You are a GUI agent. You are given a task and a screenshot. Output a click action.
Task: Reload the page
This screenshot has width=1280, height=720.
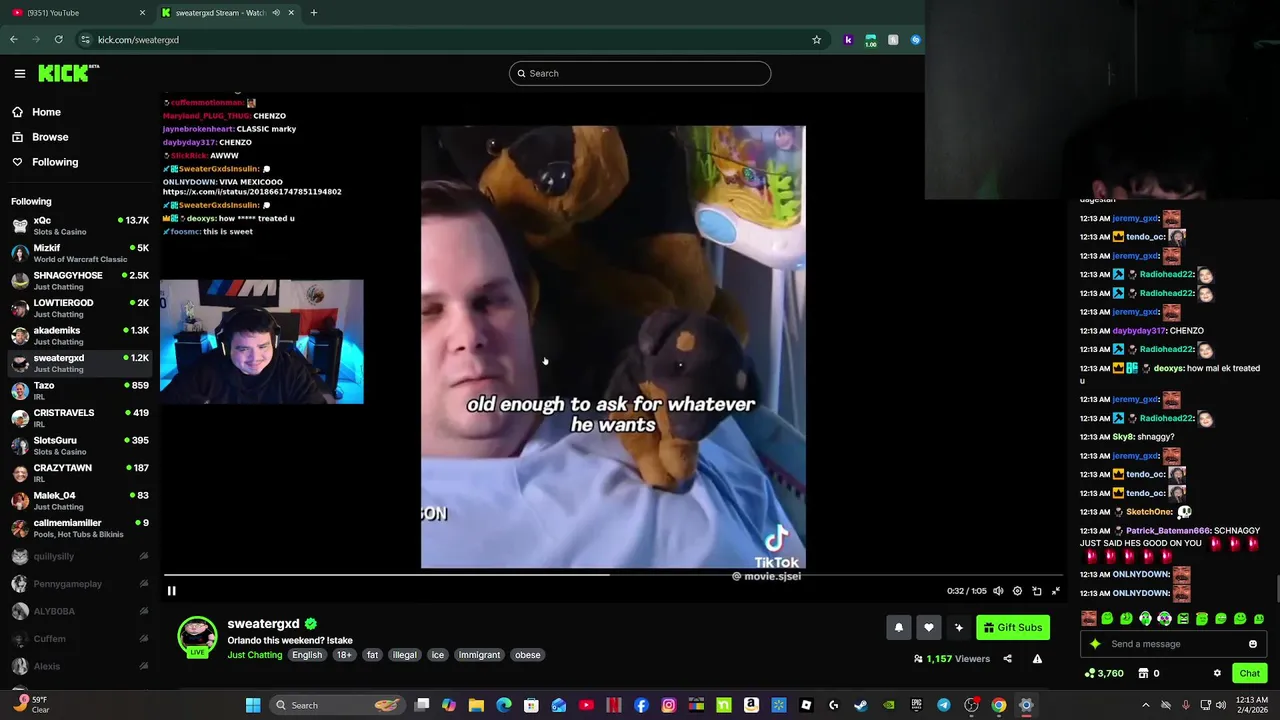tap(58, 39)
